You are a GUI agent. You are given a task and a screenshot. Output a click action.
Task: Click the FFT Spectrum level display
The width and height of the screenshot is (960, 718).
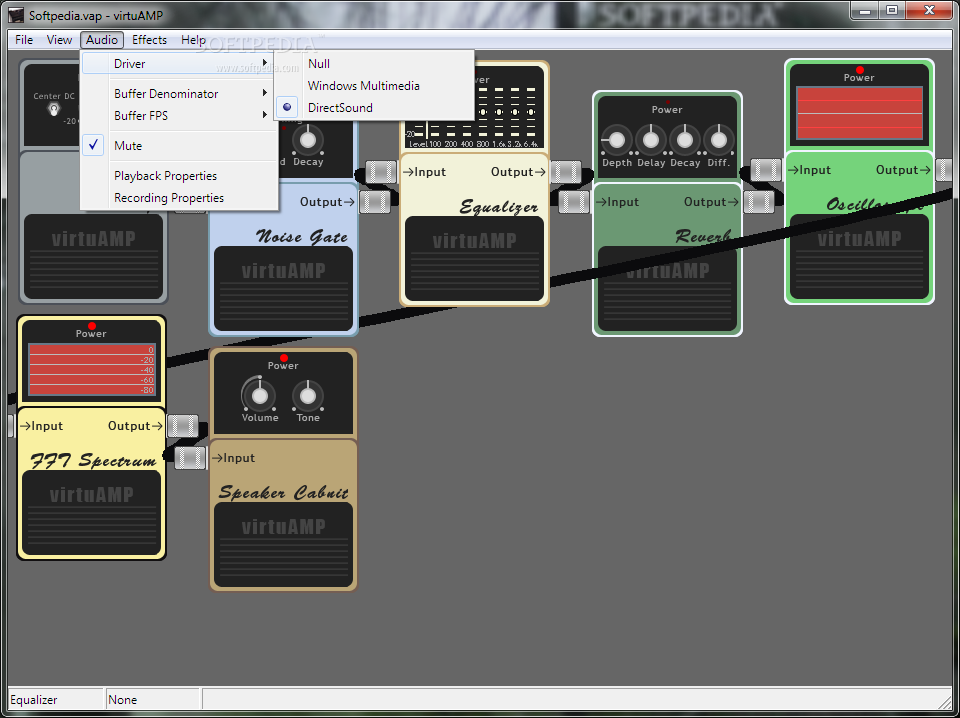[x=92, y=370]
